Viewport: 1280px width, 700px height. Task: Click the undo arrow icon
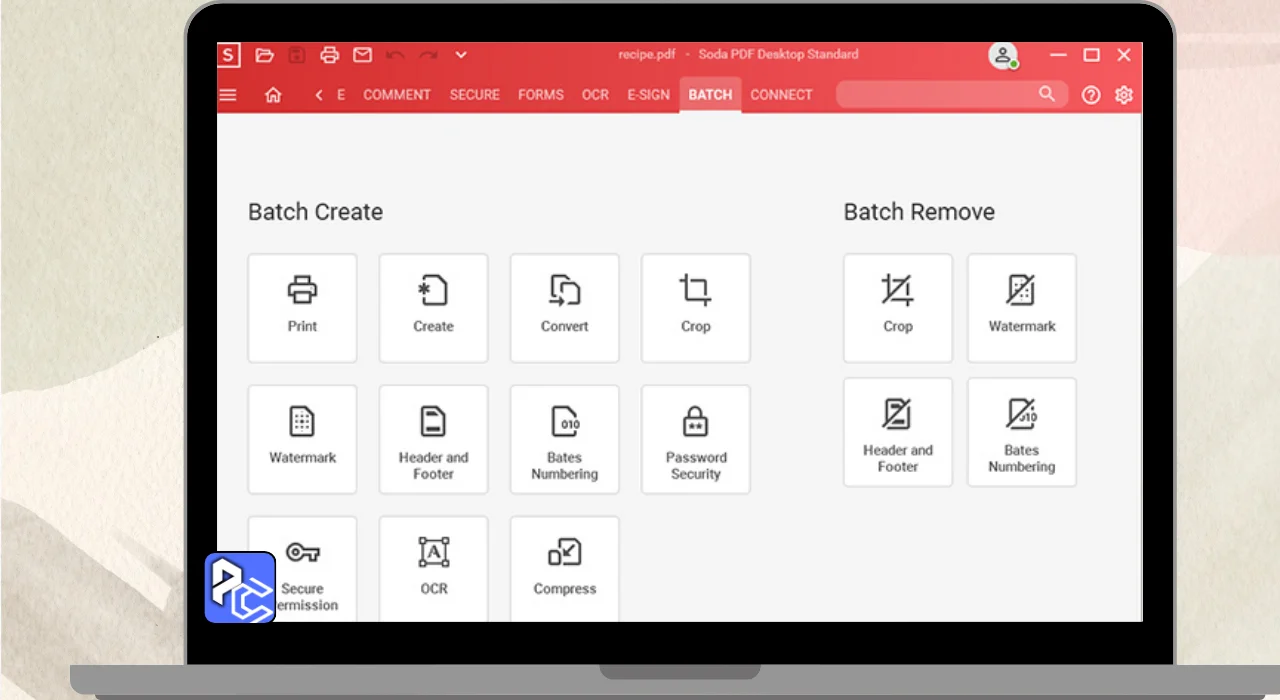[395, 55]
